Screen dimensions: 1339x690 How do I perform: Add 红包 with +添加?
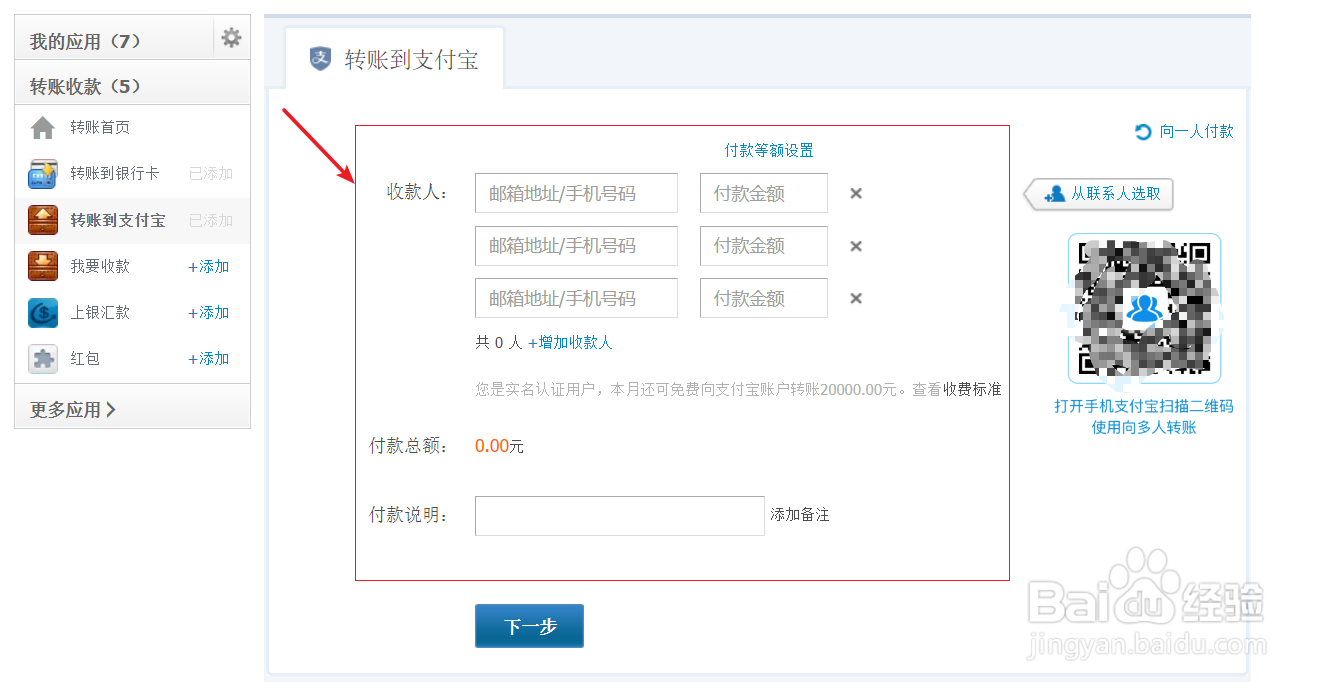pos(209,358)
